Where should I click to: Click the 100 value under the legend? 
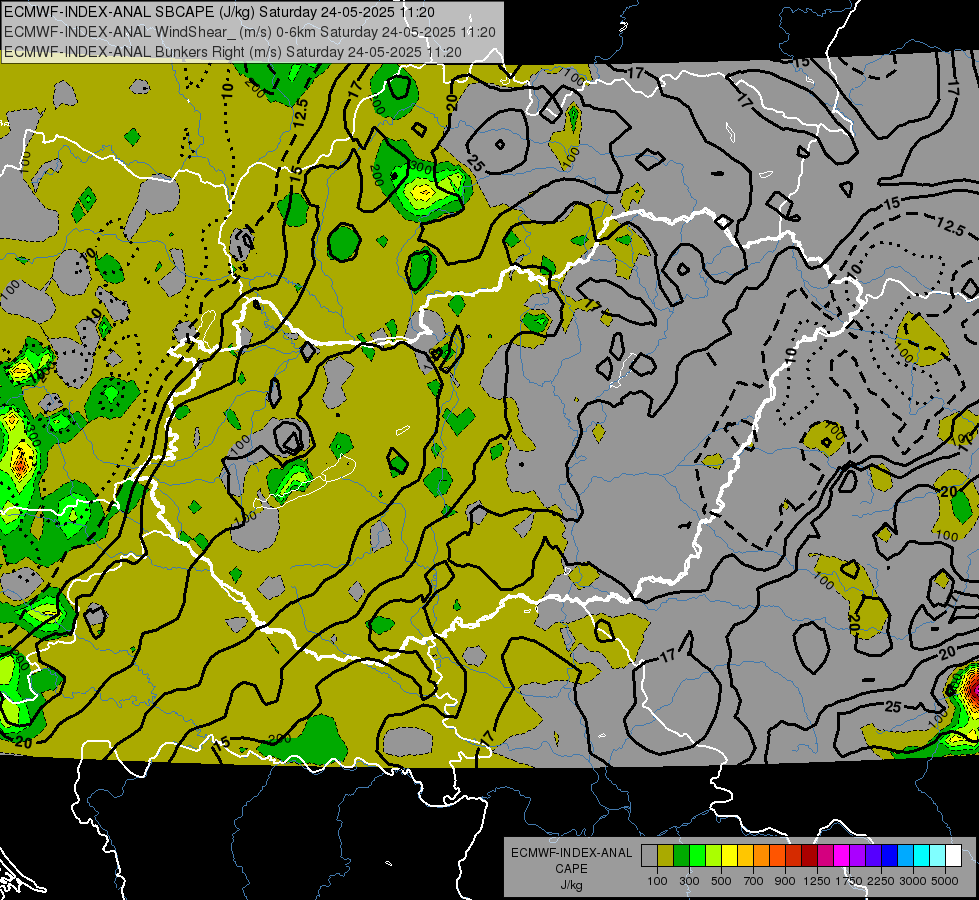(x=657, y=881)
